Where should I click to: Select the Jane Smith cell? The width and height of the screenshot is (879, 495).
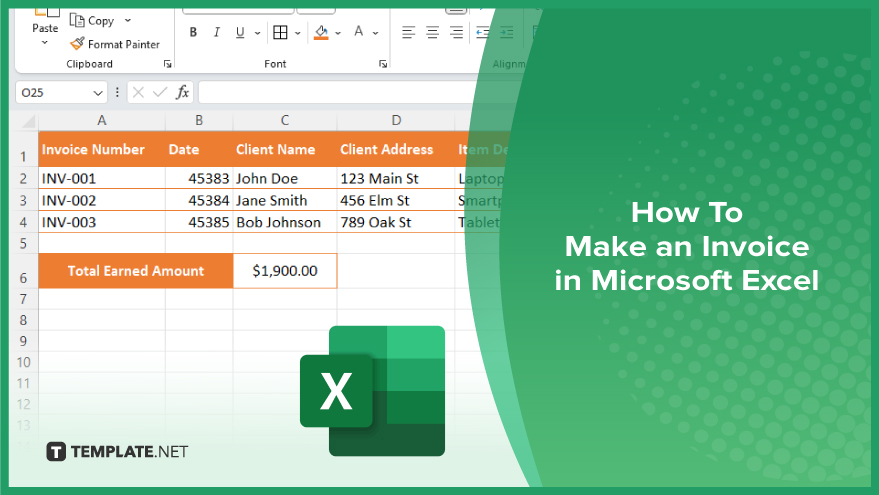[285, 200]
